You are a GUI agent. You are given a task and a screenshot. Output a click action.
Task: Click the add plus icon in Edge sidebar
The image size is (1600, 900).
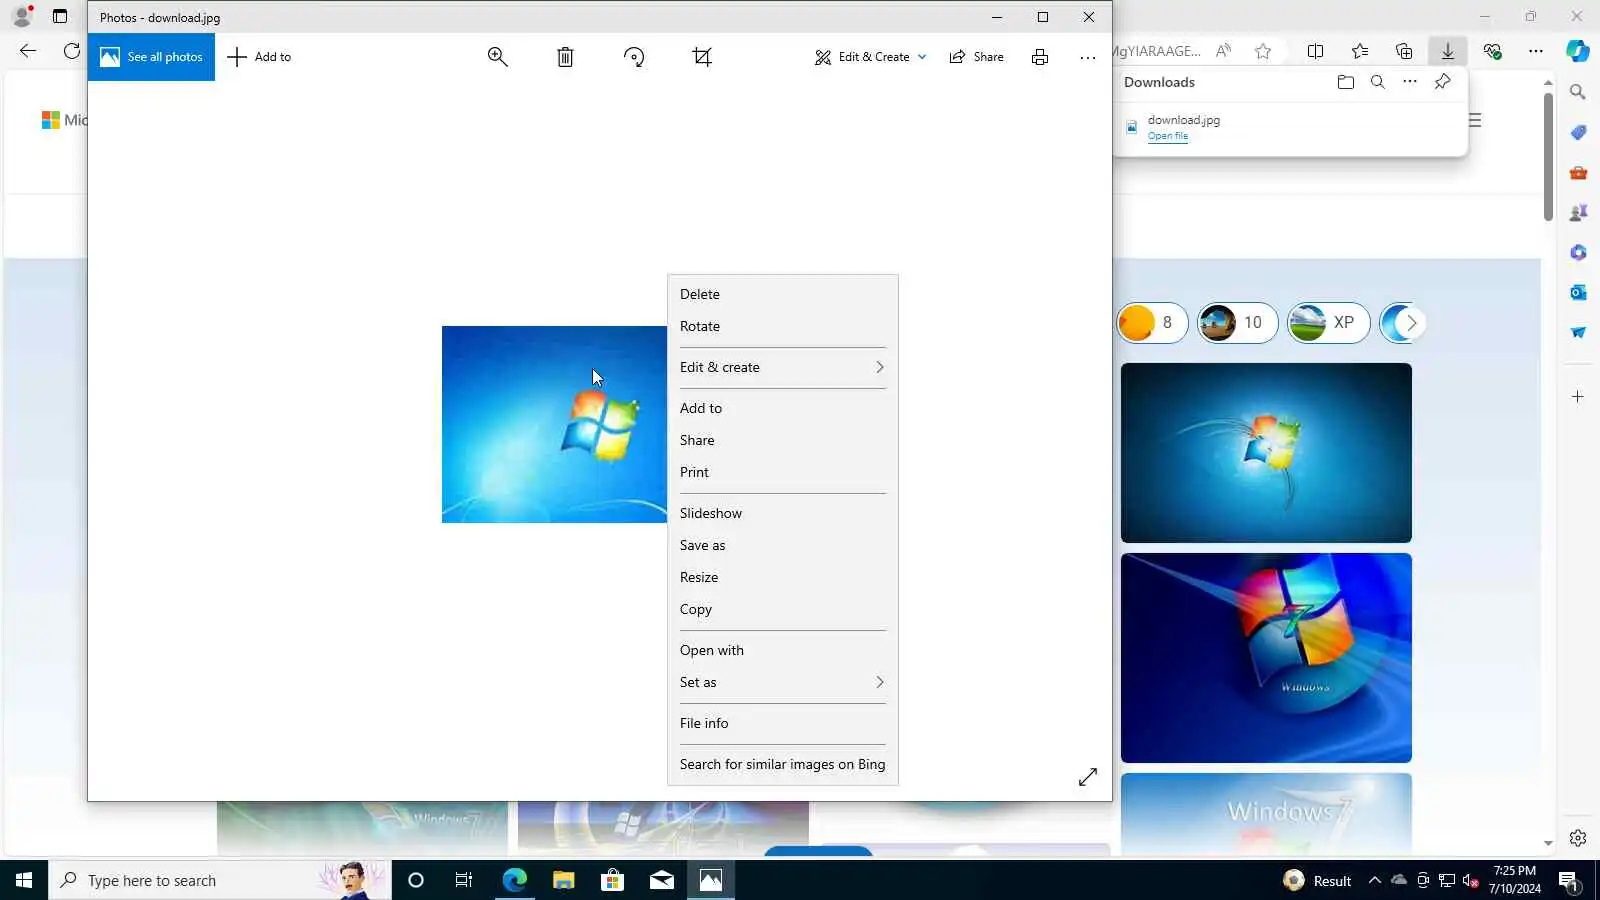click(1578, 397)
